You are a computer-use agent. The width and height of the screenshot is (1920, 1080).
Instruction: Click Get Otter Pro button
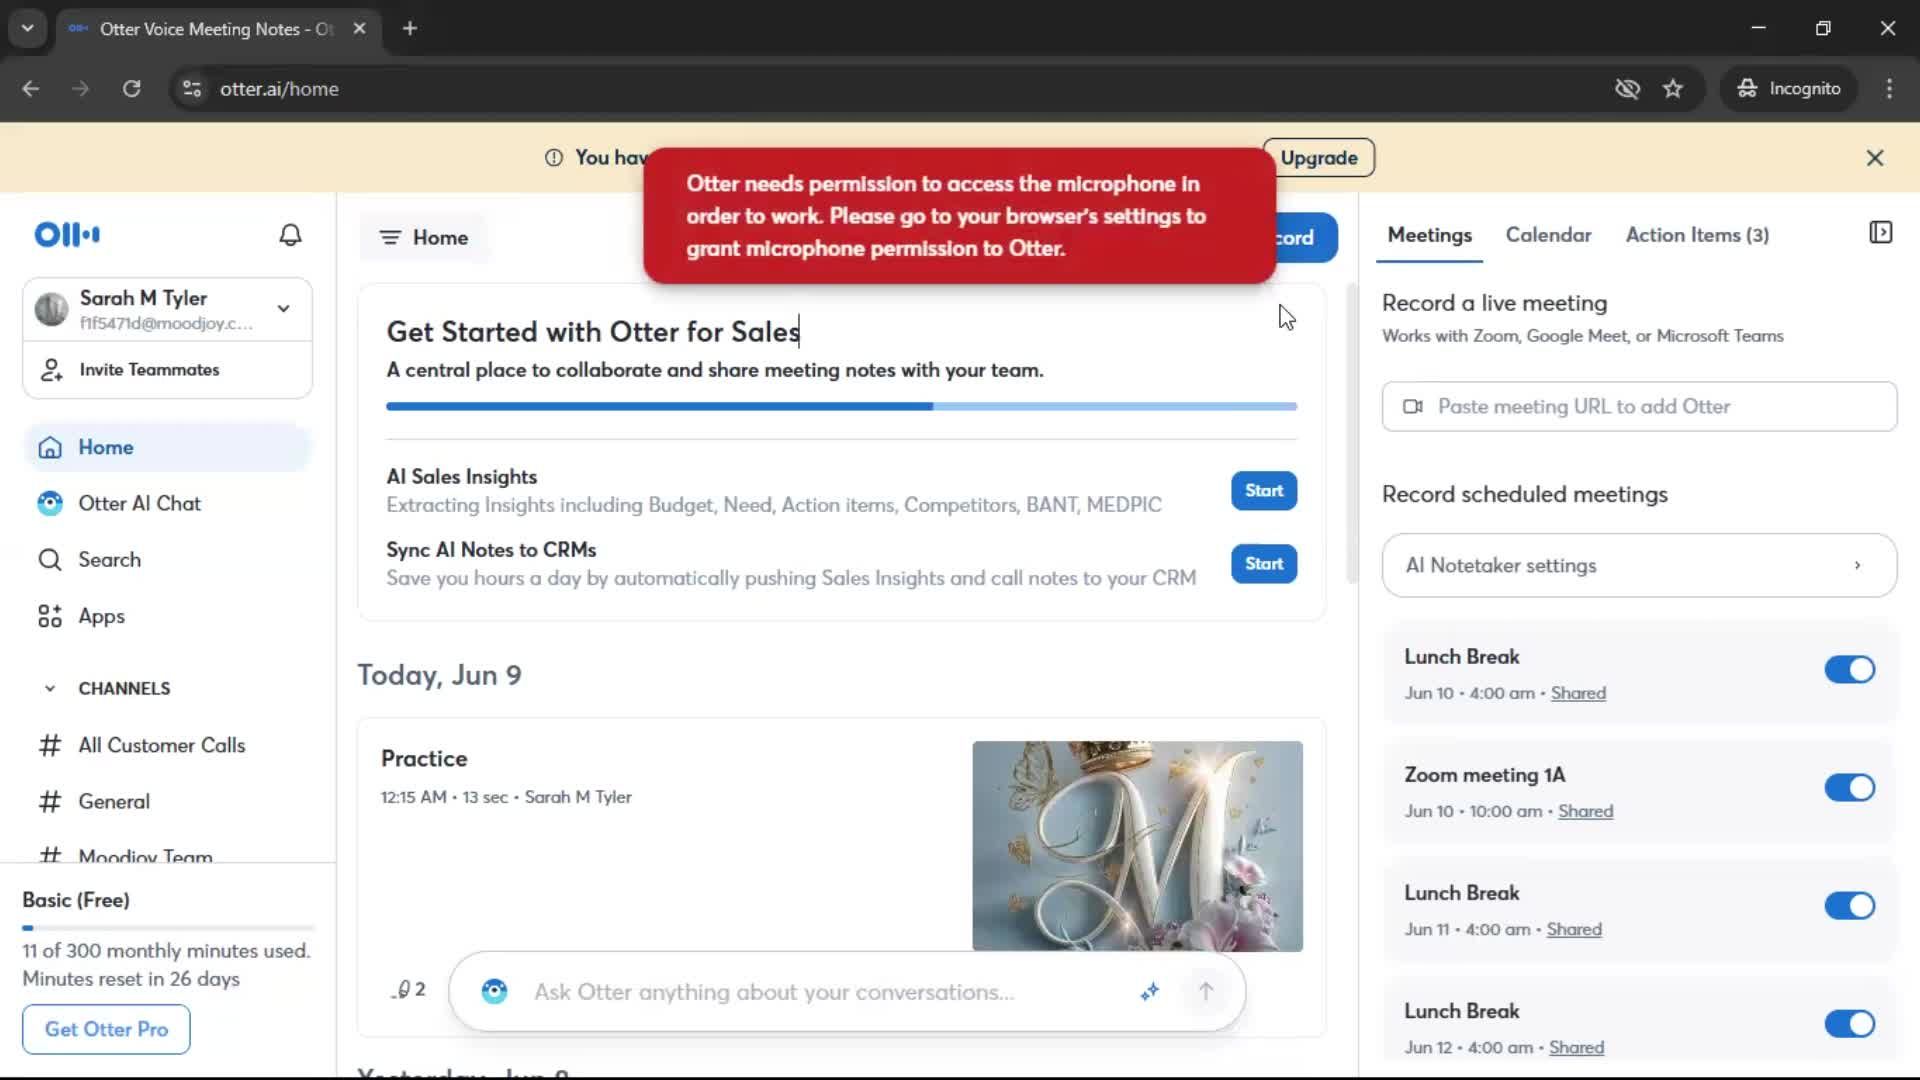(x=106, y=1029)
